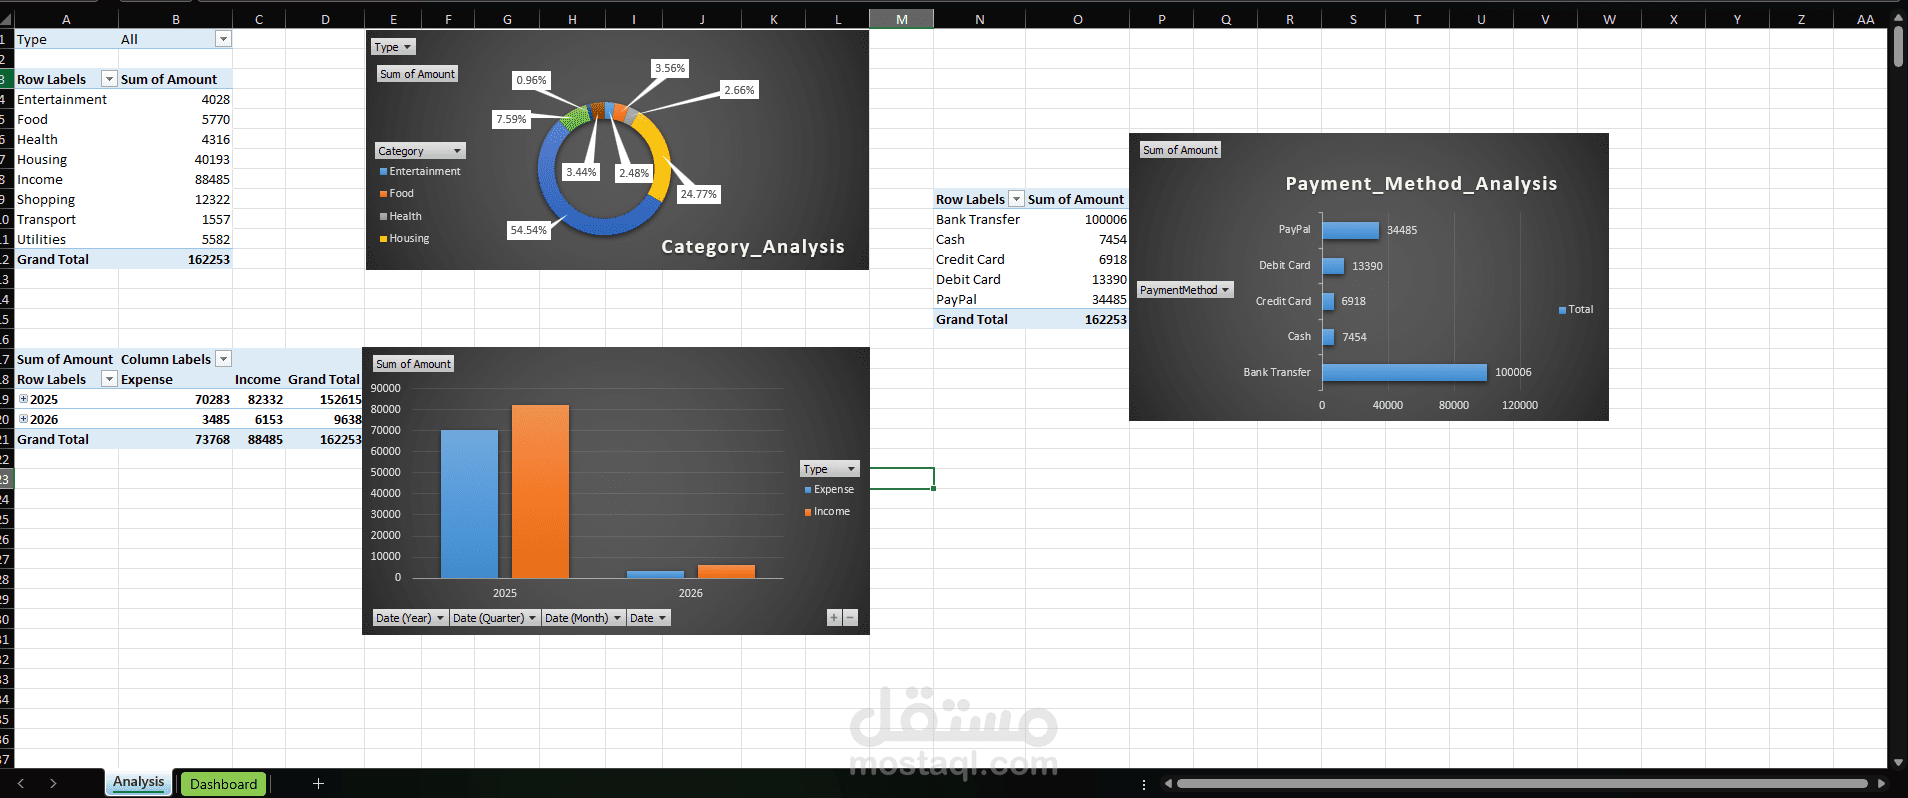This screenshot has height=798, width=1908.
Task: Select Income legend entry in column chart
Action: point(827,512)
